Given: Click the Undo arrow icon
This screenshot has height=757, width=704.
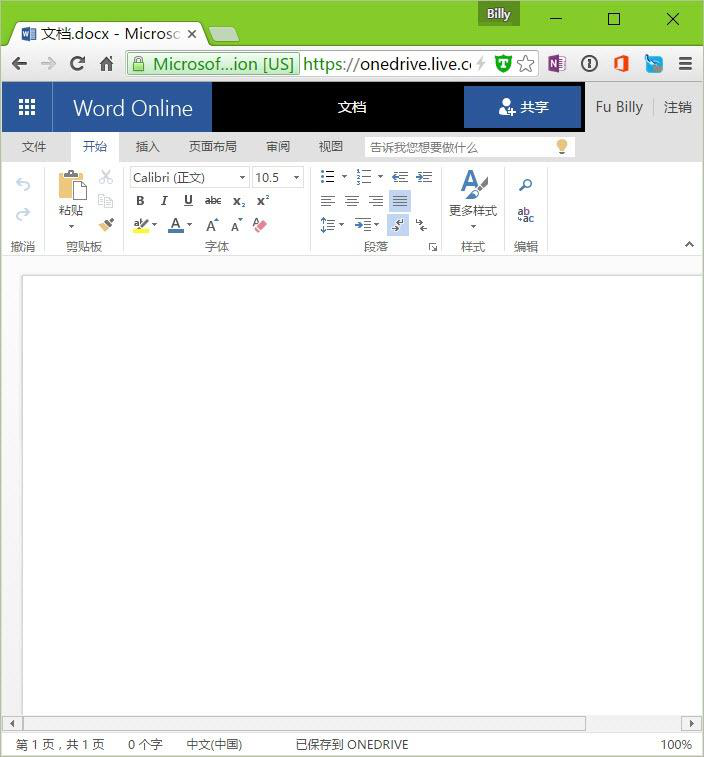Looking at the screenshot, I should [23, 184].
